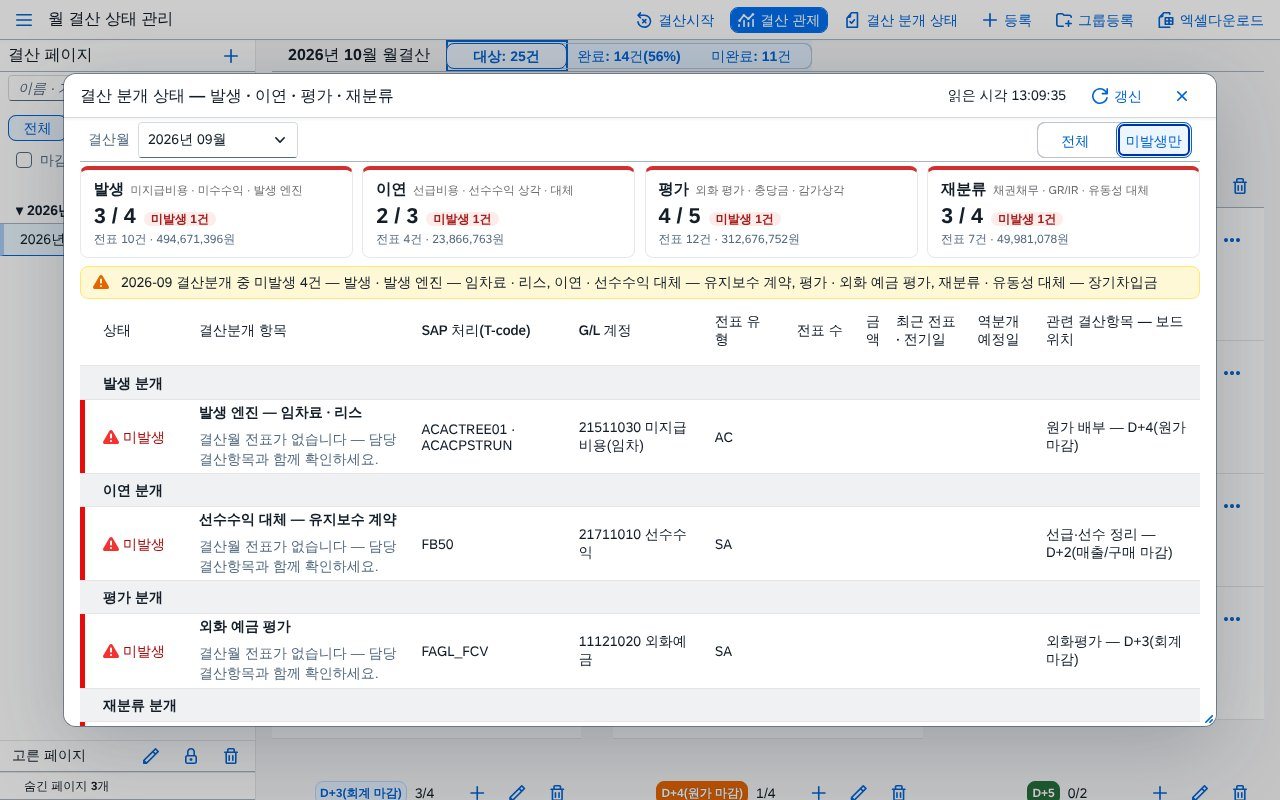The image size is (1280, 800).
Task: Click the 이름 search field in sidebar
Action: [x=36, y=89]
